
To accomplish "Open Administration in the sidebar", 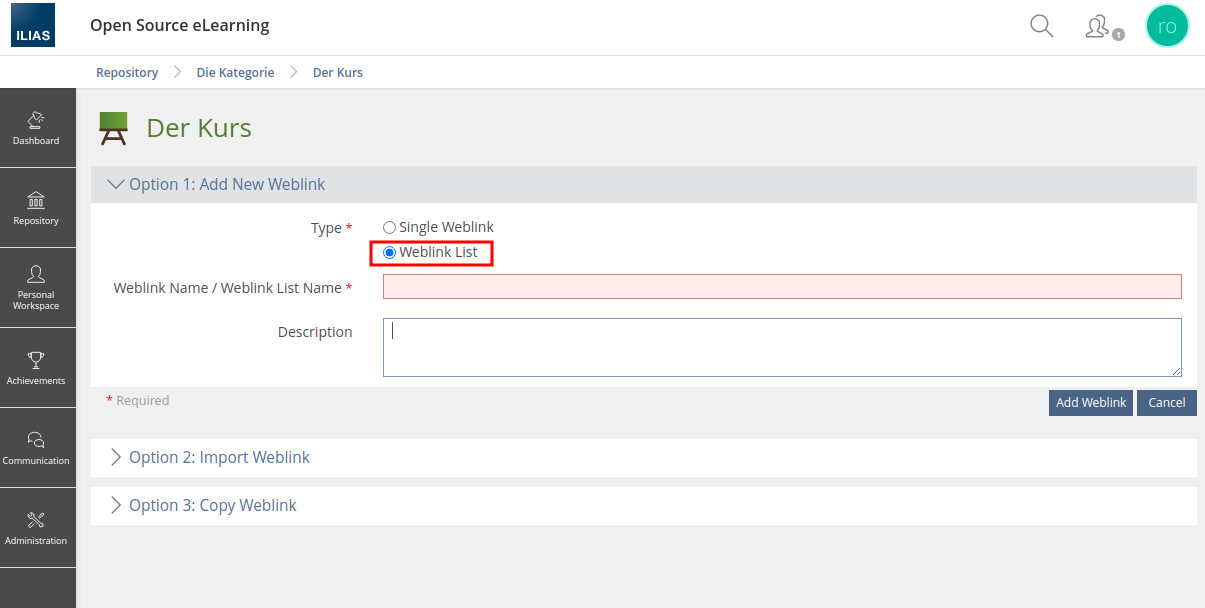I will 36,528.
